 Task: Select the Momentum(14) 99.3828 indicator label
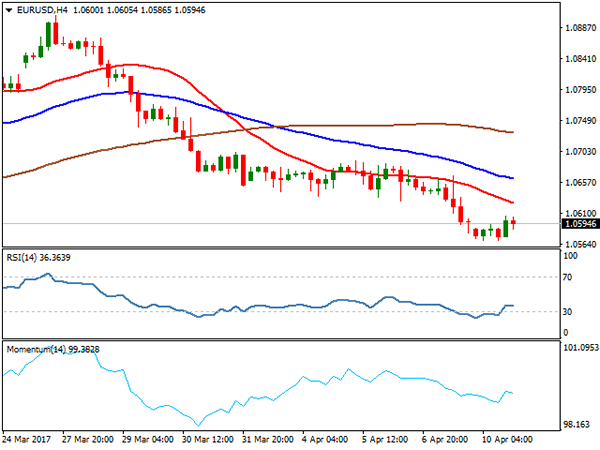53,349
